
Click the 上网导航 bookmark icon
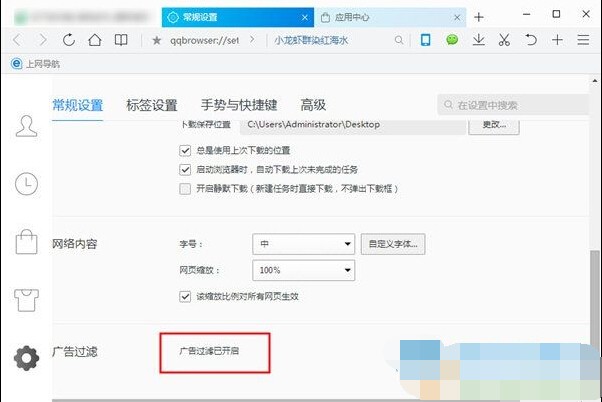click(17, 63)
